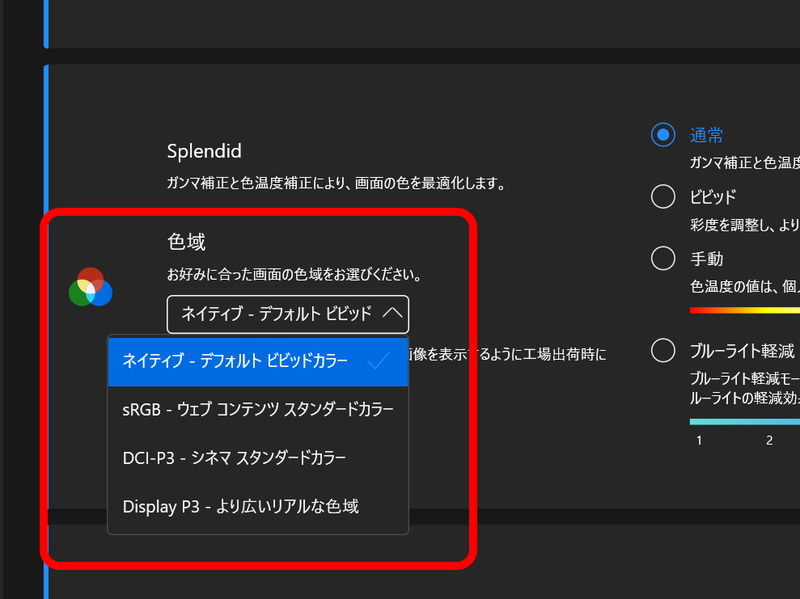Enable ブルーライト軽減 mode
800x599 pixels.
pos(662,350)
